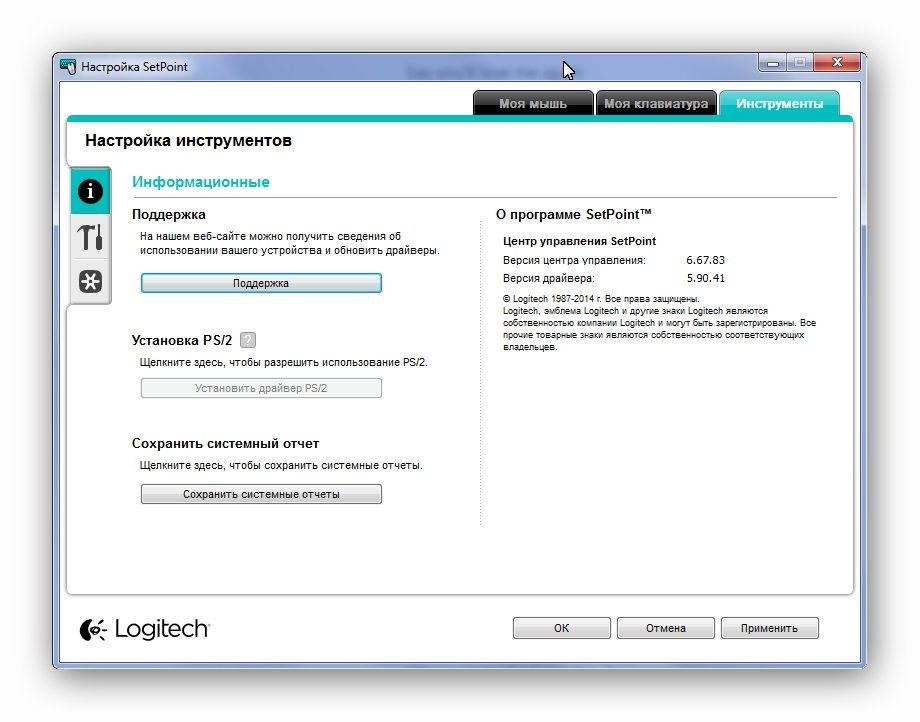The height and width of the screenshot is (722, 920).
Task: Click the Logitech logo
Action: [144, 629]
